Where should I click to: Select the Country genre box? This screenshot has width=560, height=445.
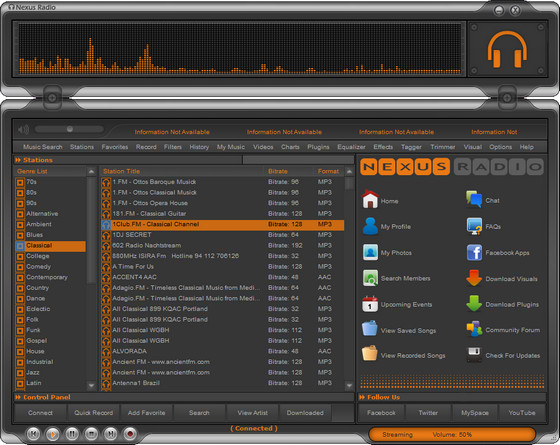pos(20,288)
